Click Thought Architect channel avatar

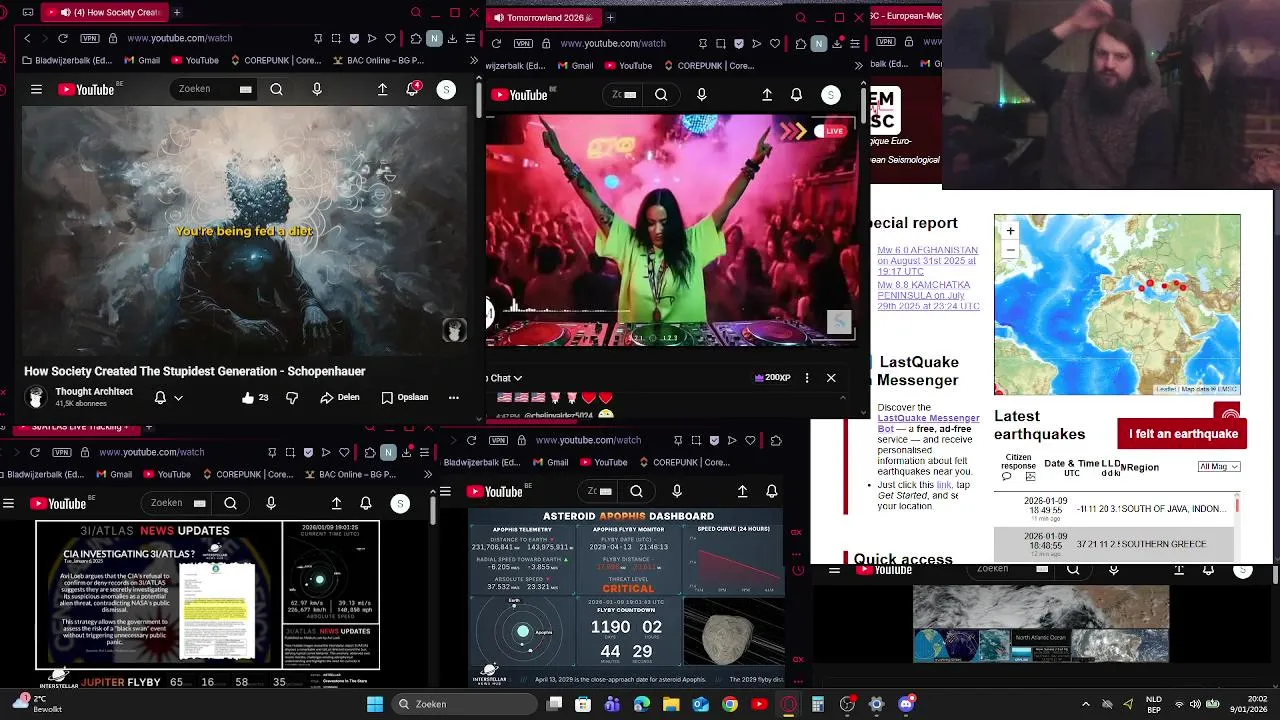click(36, 397)
